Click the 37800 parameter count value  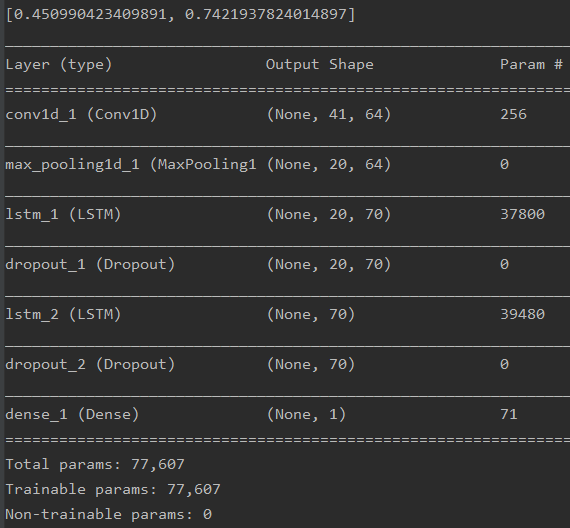click(522, 214)
